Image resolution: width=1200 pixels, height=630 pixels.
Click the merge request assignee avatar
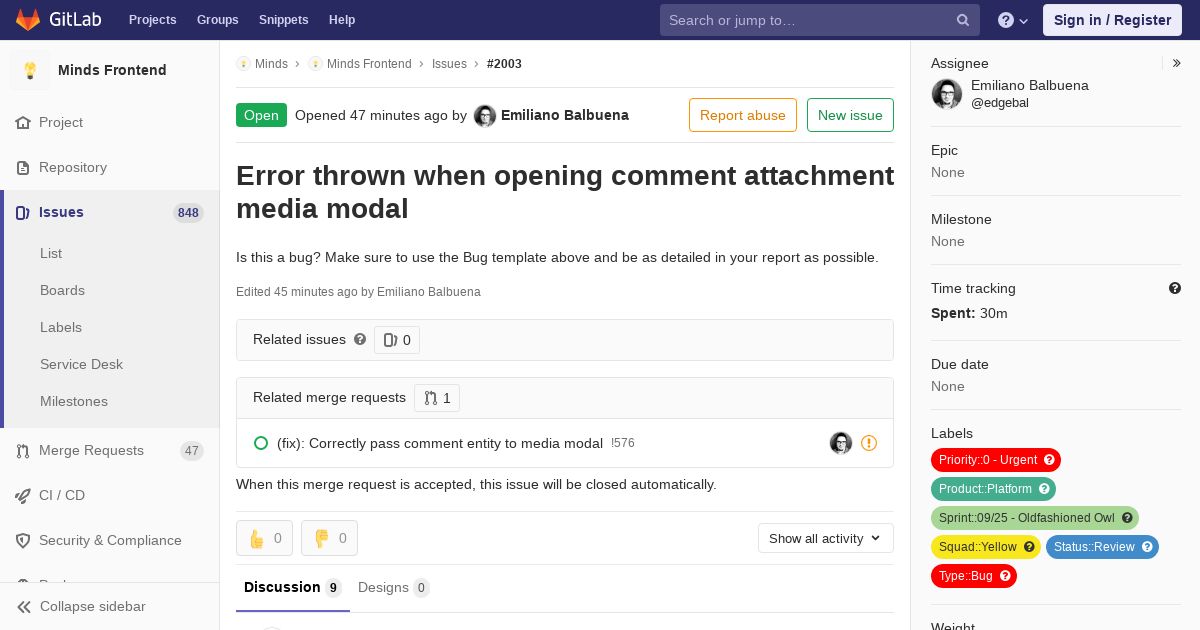[841, 443]
